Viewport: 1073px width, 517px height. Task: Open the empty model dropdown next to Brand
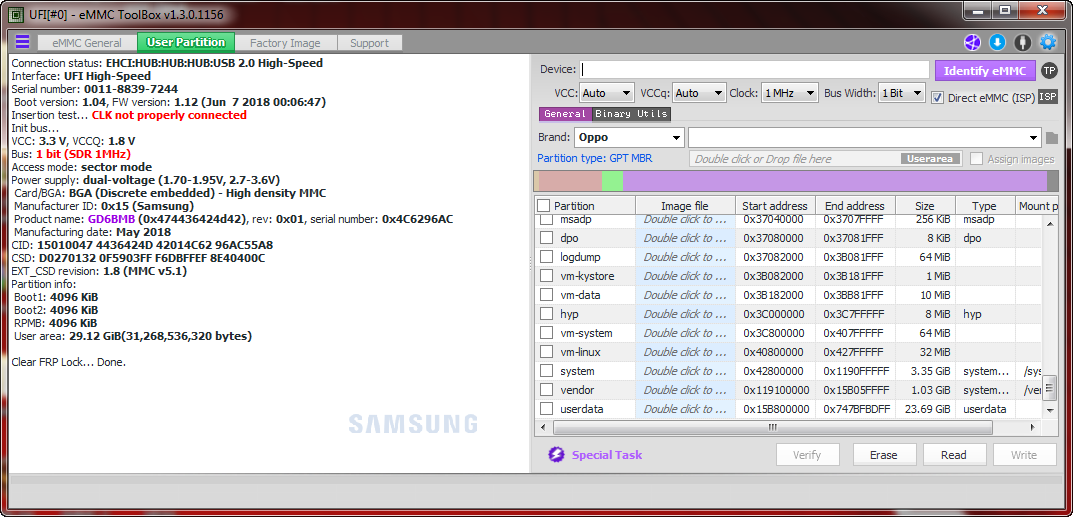[865, 137]
